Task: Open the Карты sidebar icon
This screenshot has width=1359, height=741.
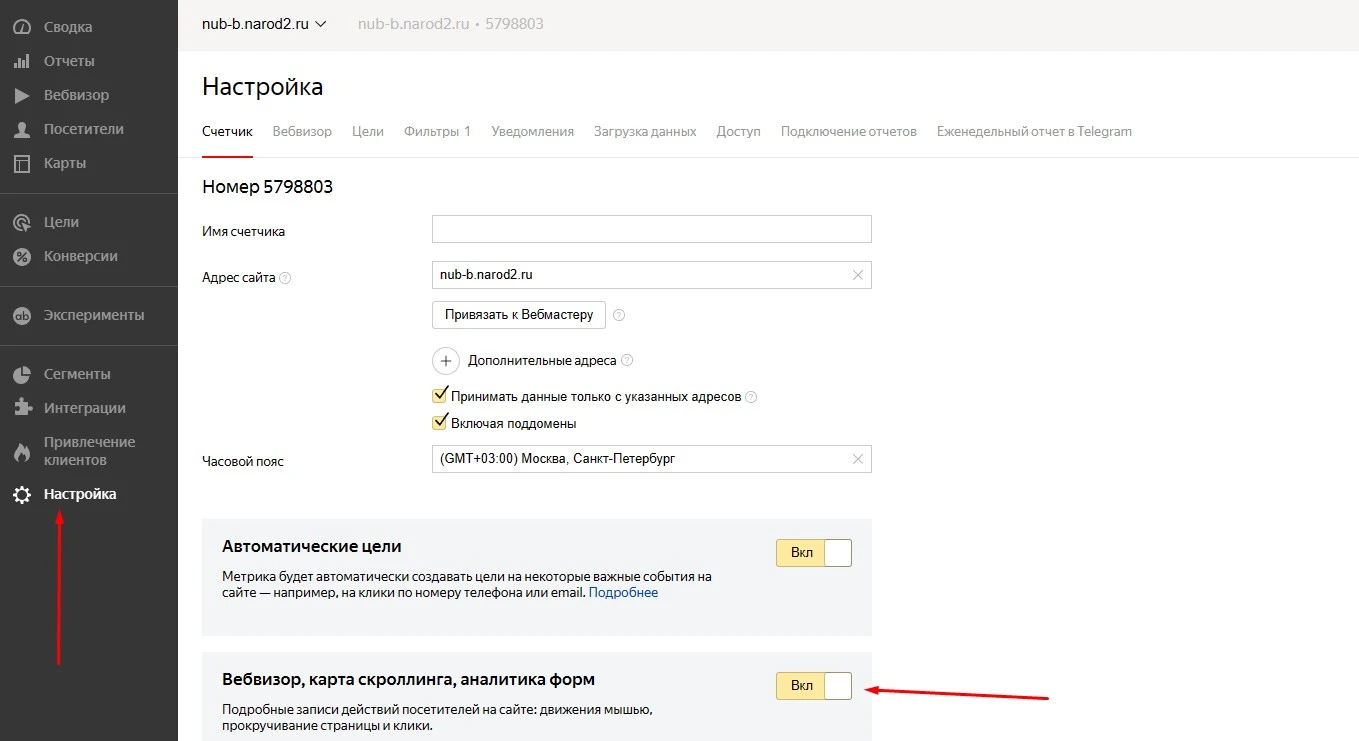Action: tap(22, 163)
